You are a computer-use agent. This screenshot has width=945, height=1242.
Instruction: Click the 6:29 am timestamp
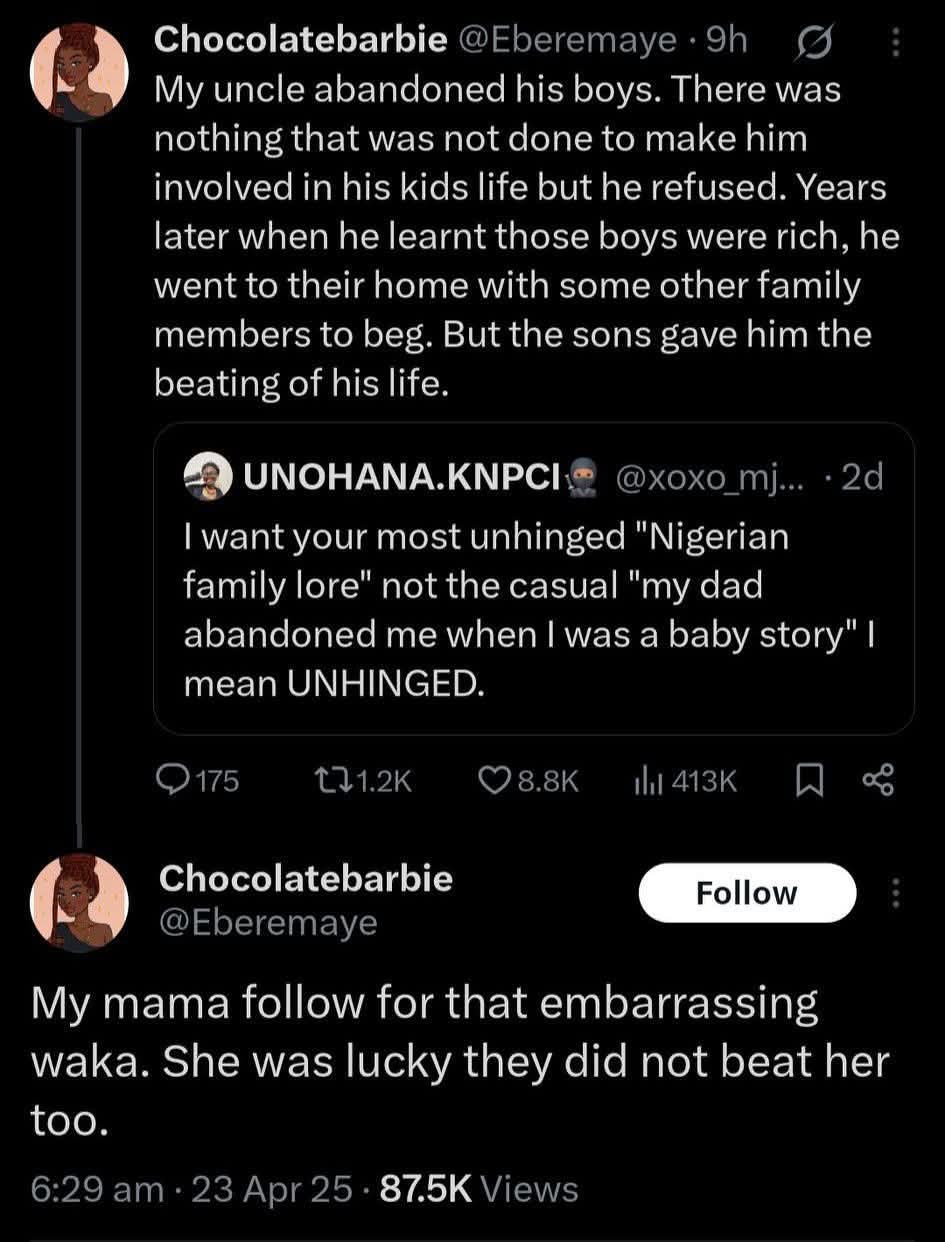(97, 1188)
